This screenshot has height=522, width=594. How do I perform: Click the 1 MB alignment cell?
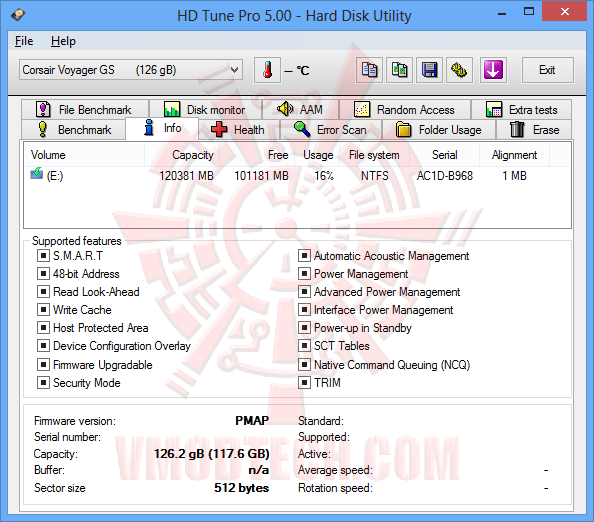(x=514, y=176)
